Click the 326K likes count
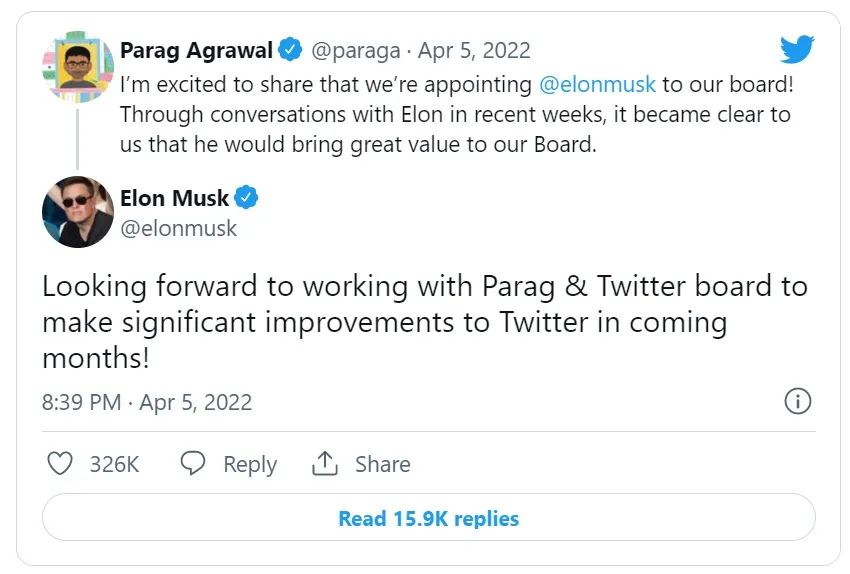This screenshot has width=850, height=574. (x=114, y=464)
